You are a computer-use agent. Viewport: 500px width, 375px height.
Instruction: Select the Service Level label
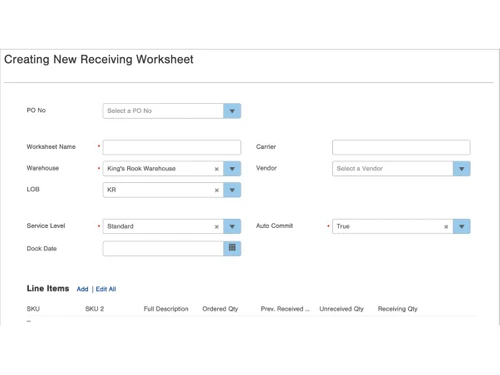pos(46,226)
